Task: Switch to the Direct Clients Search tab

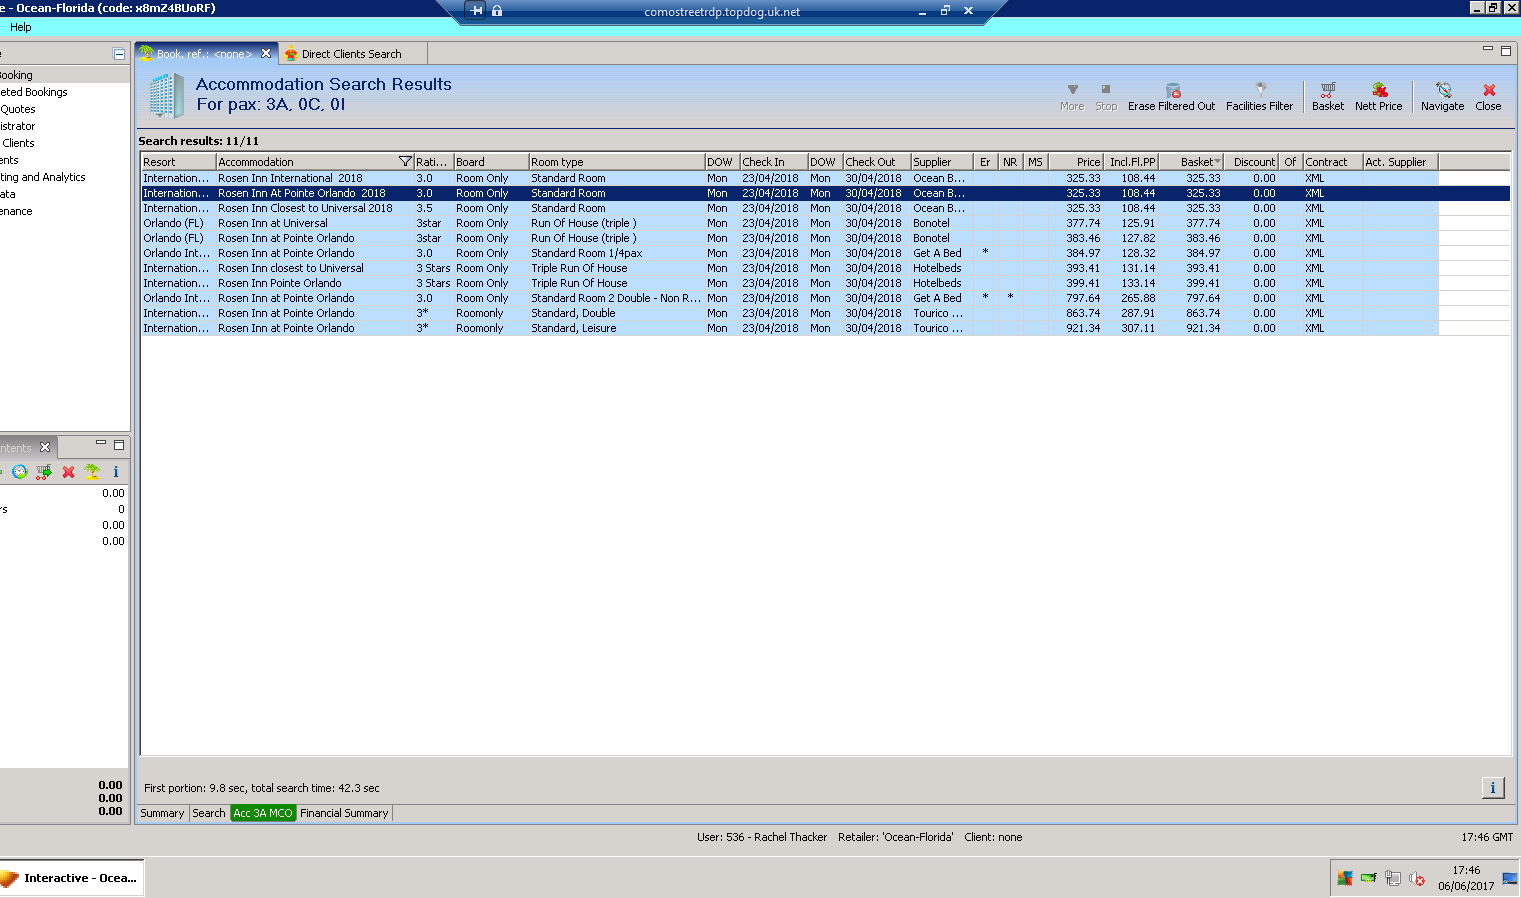Action: pos(351,54)
